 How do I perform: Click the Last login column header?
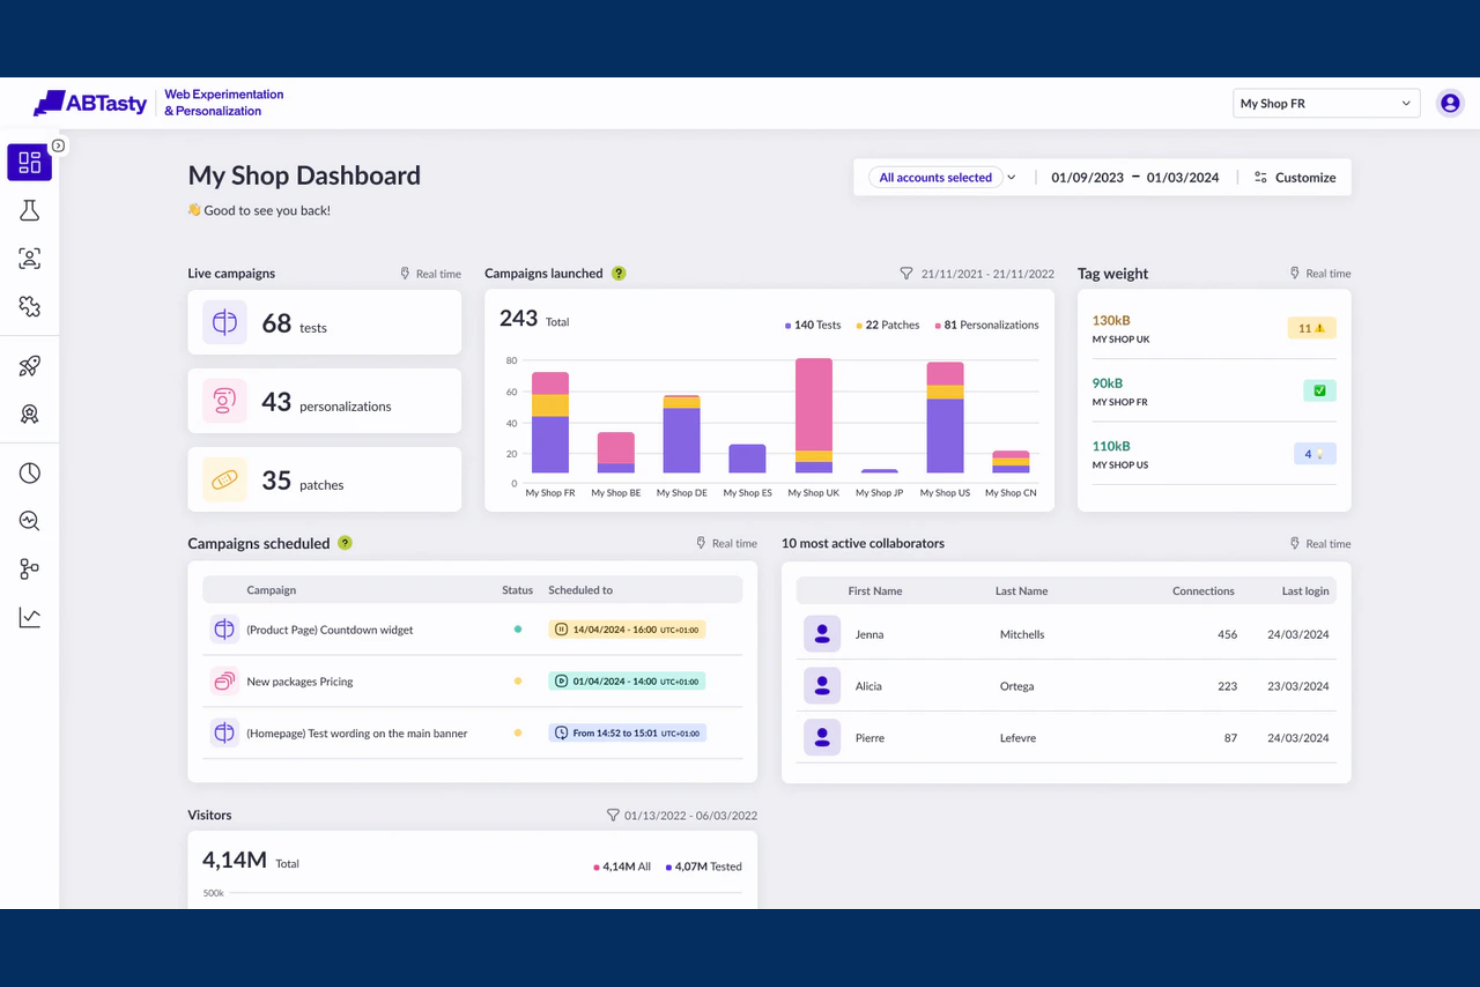(x=1305, y=591)
